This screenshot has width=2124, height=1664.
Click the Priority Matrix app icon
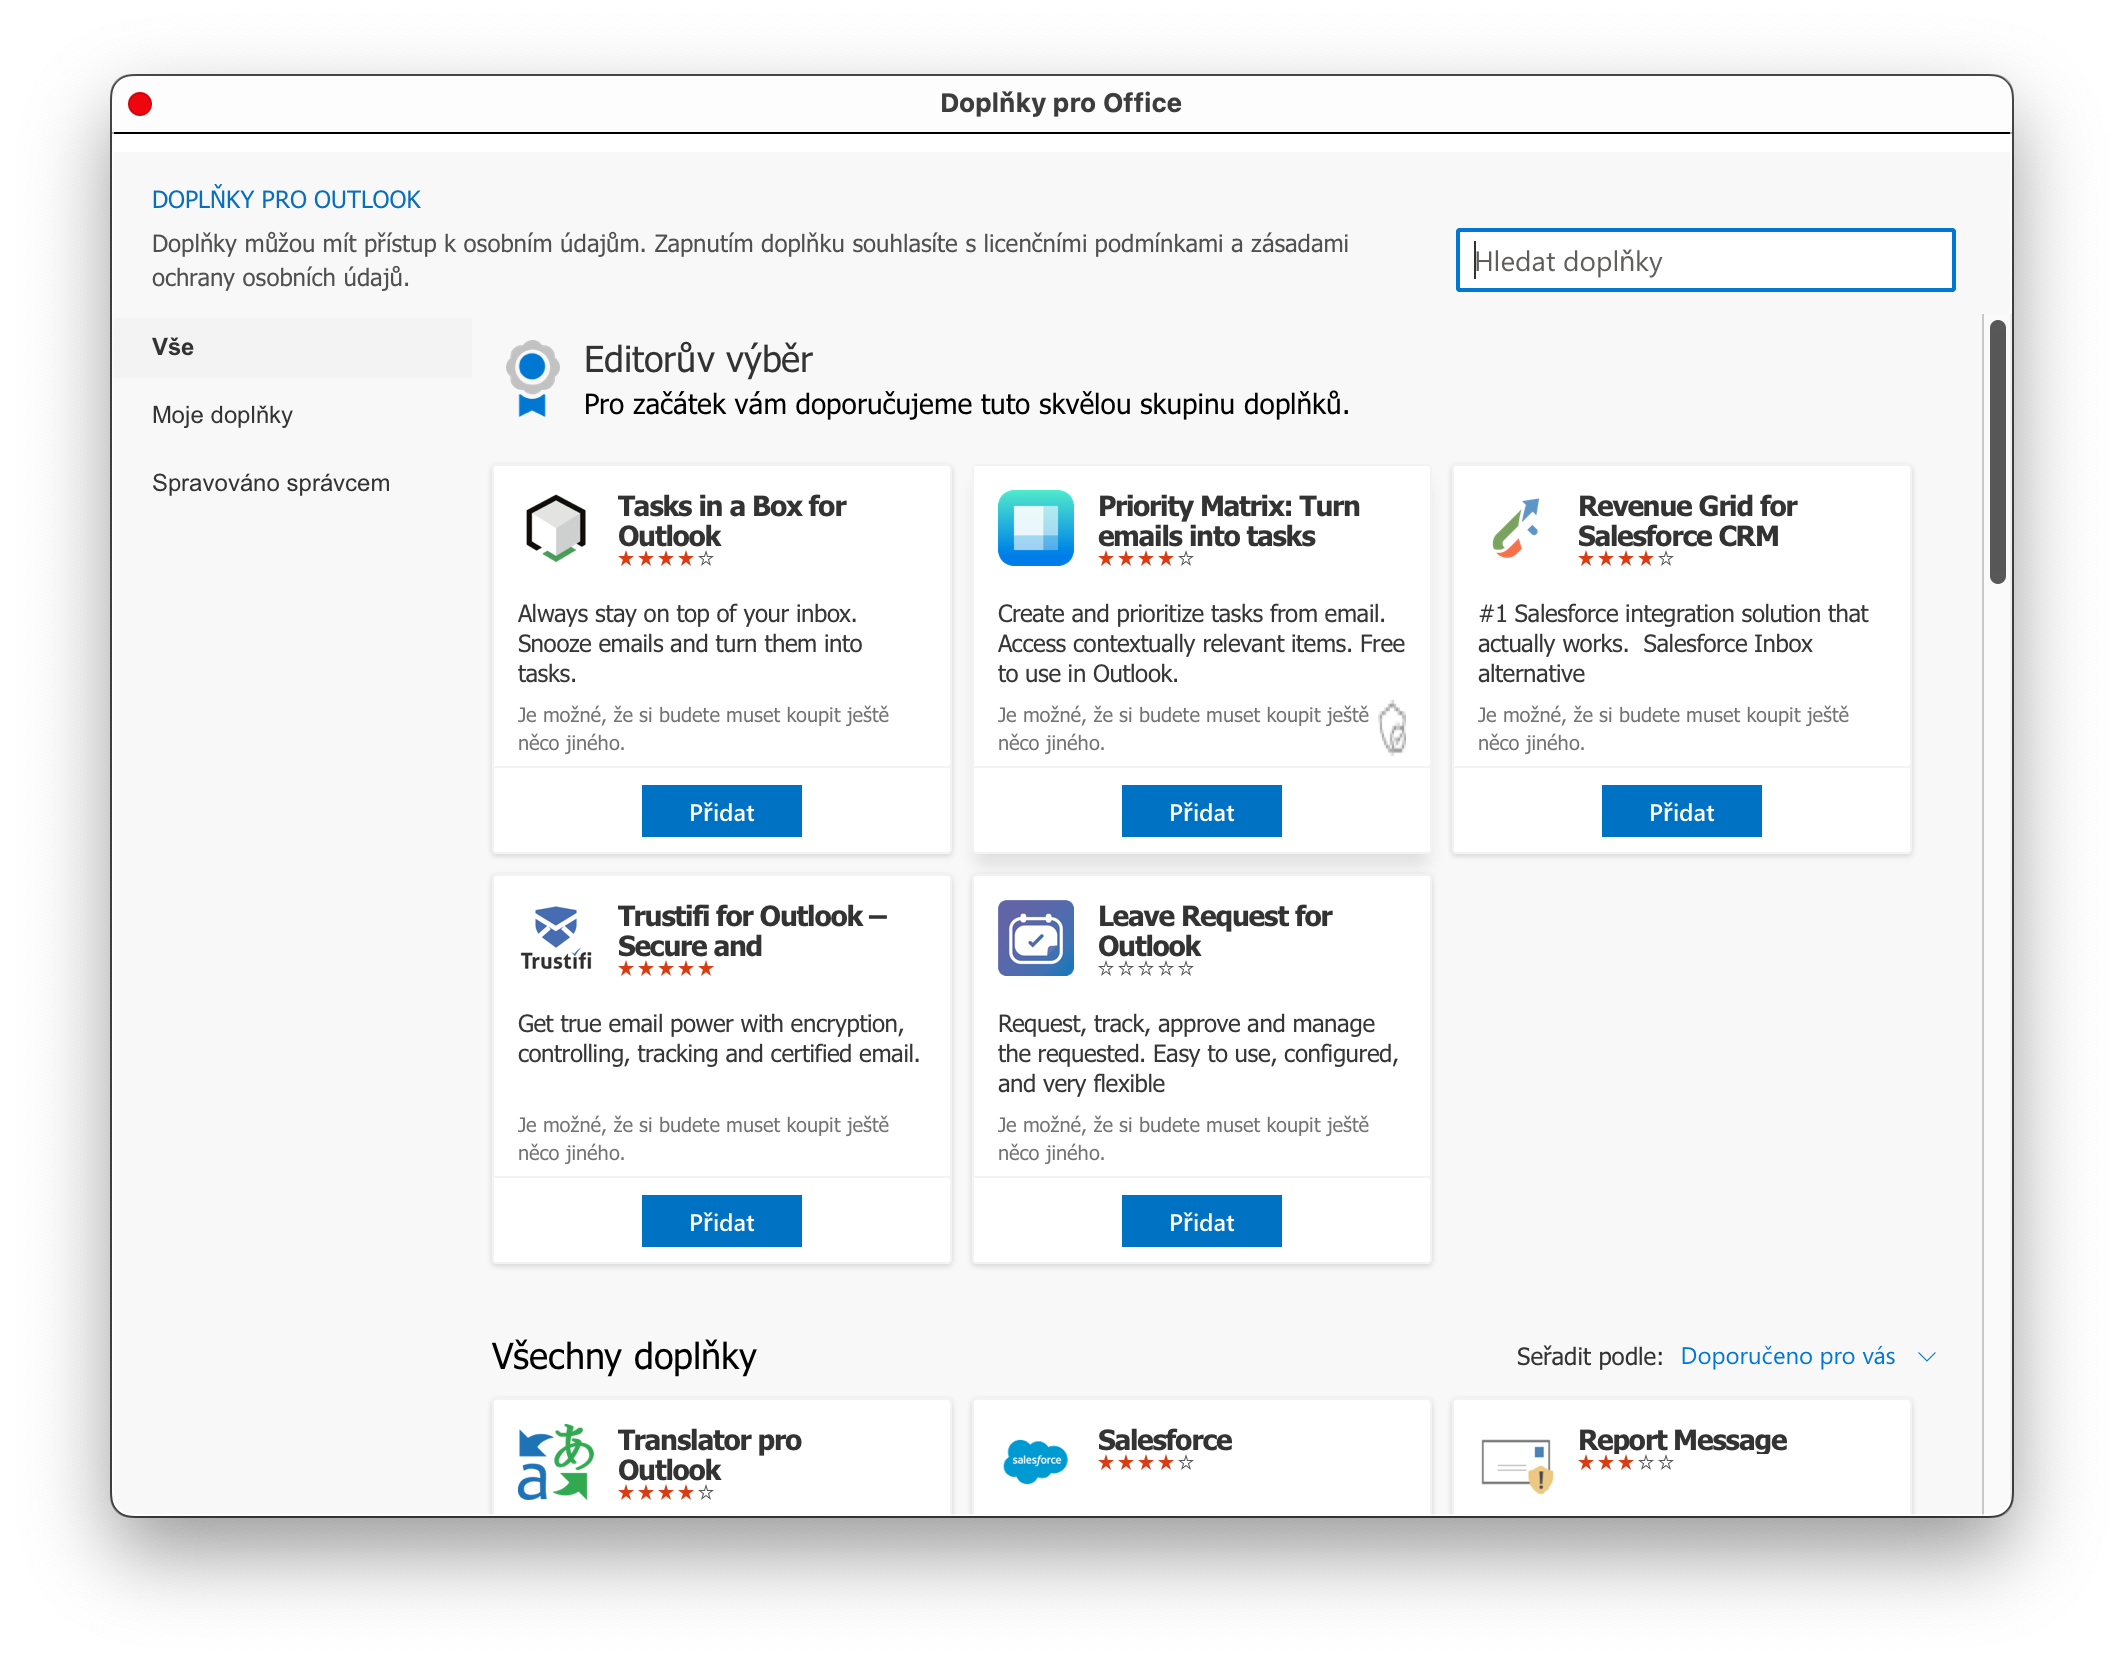click(1035, 528)
